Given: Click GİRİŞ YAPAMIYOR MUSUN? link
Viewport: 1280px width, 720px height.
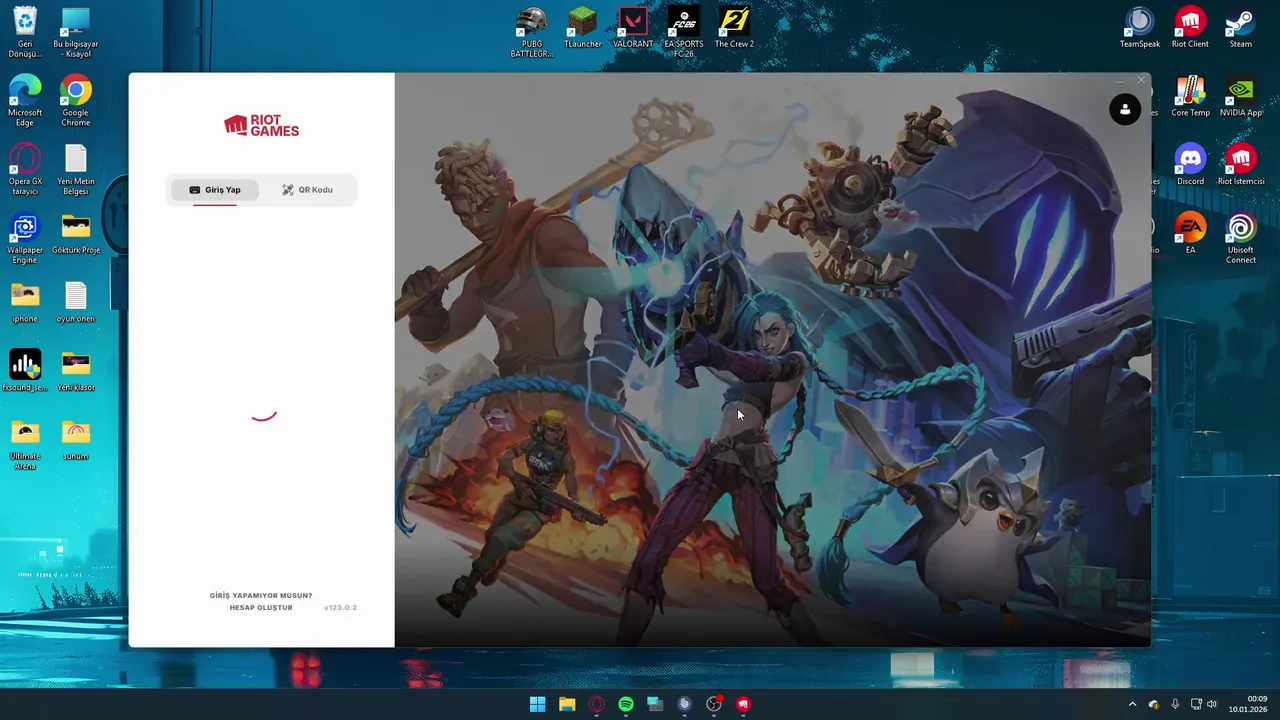Looking at the screenshot, I should [261, 596].
